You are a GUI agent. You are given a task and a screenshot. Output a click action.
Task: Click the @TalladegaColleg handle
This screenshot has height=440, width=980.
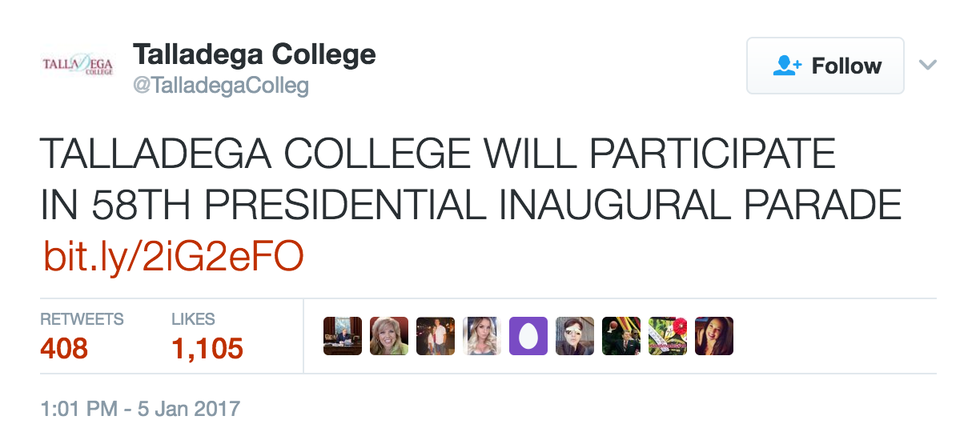221,86
